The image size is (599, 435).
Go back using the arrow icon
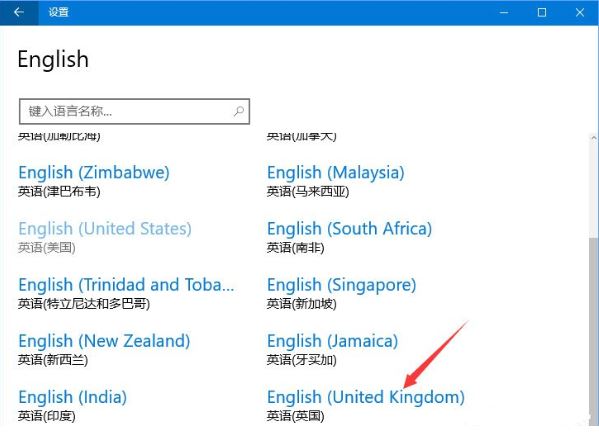coord(19,12)
